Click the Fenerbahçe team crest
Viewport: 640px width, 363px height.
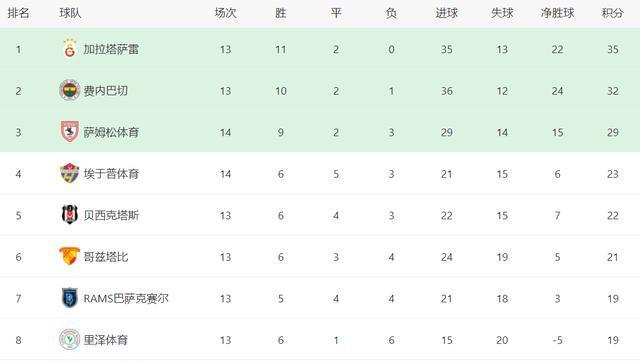click(69, 90)
